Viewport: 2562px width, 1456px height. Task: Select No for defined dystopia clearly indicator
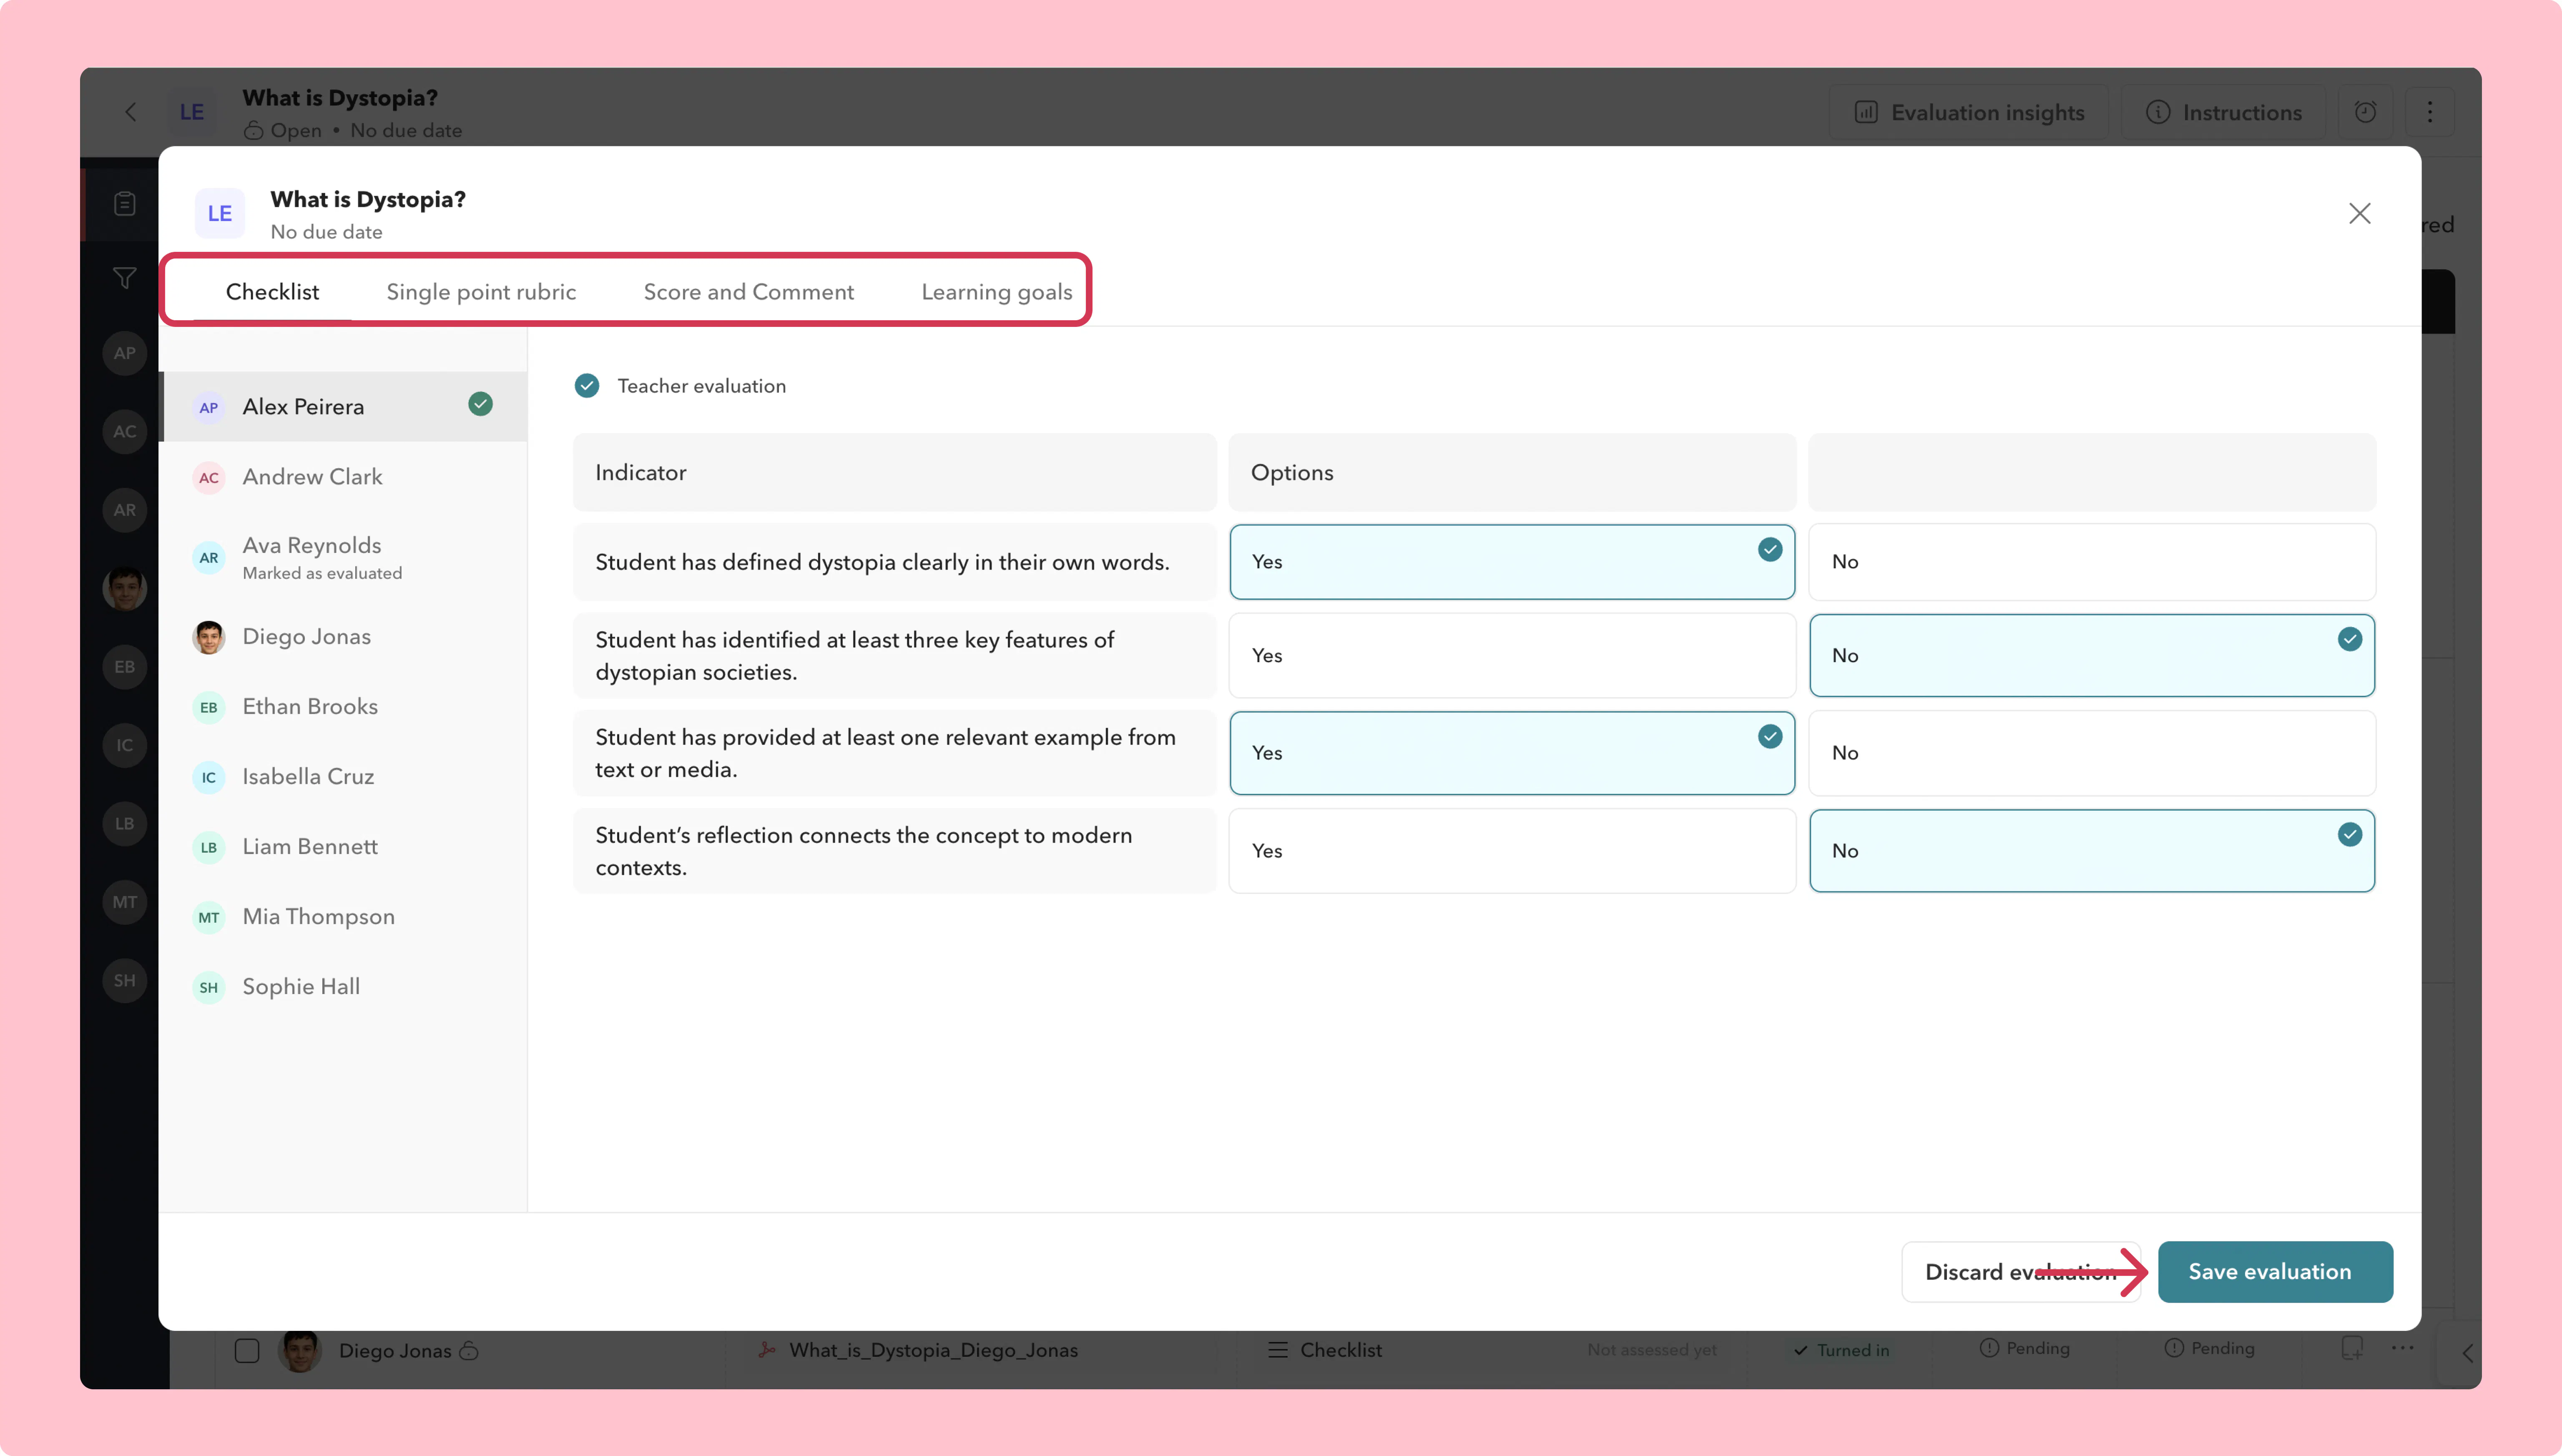point(2092,562)
